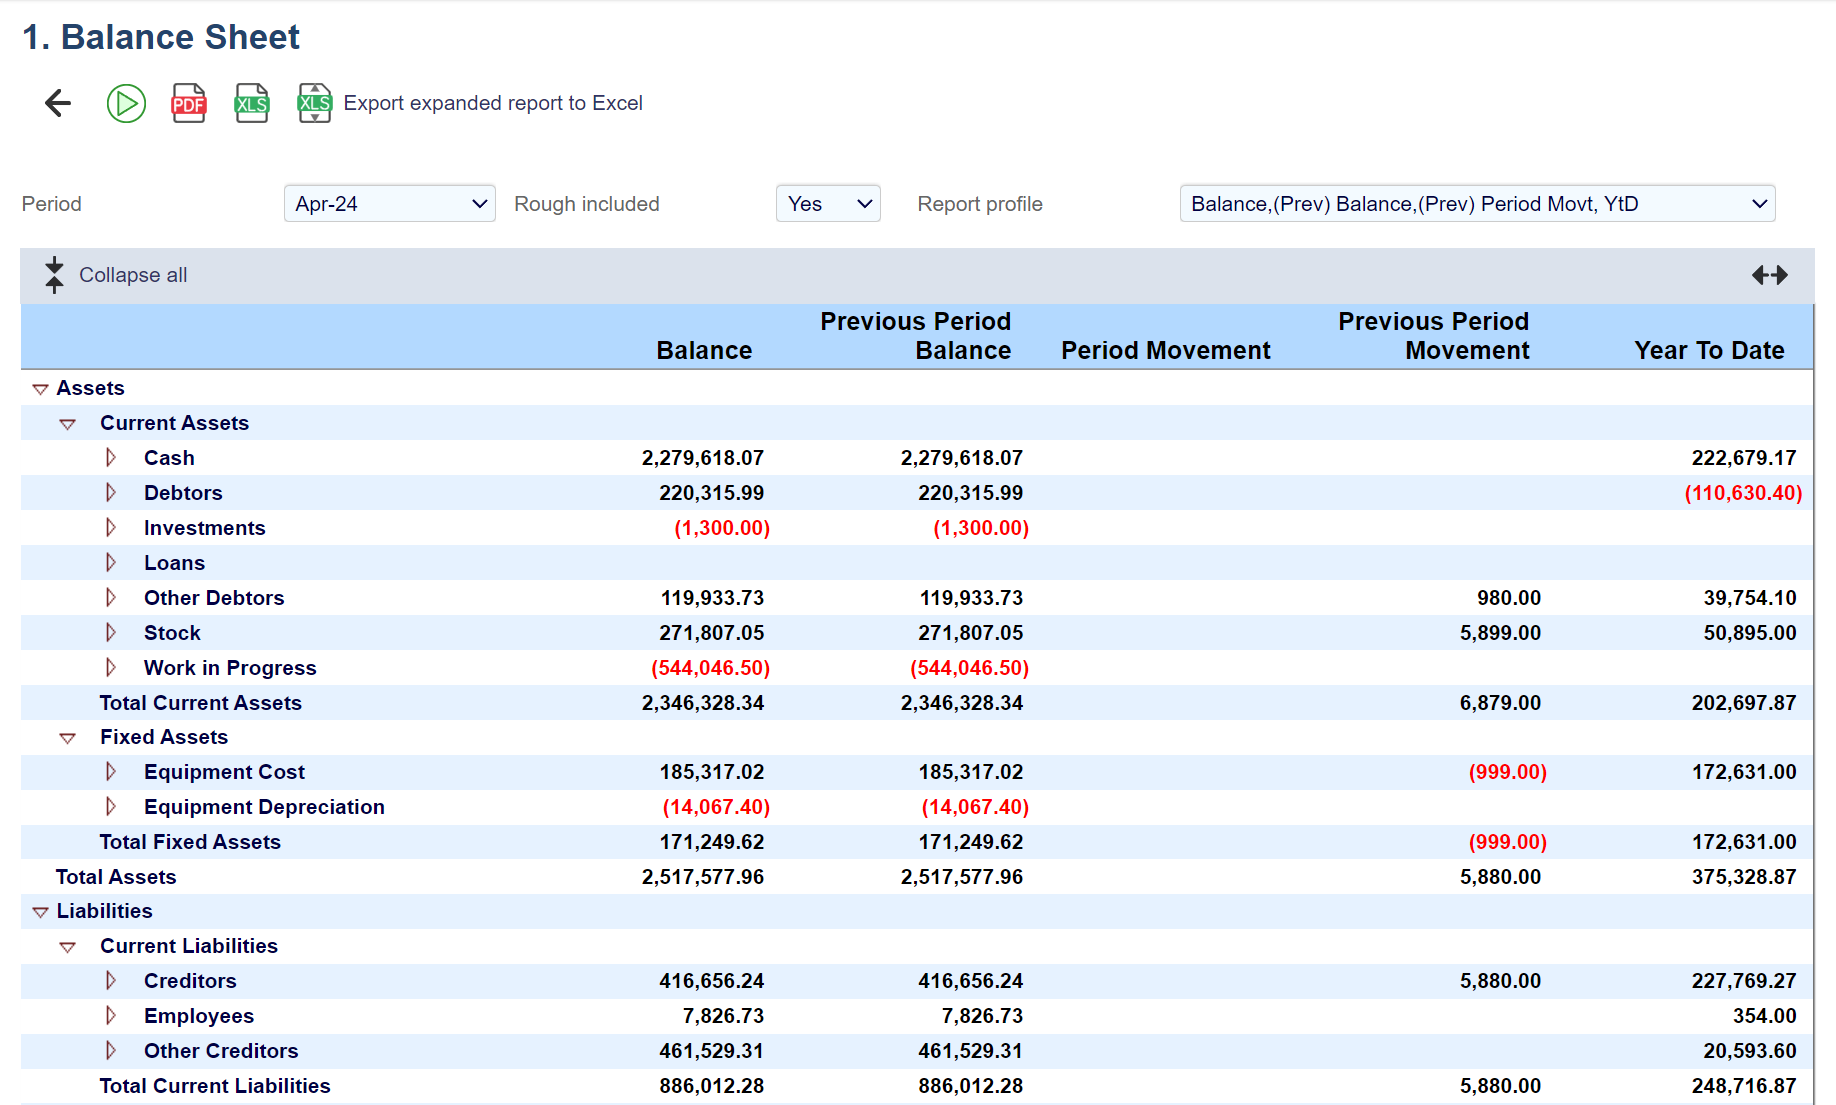
Task: Export report to PDF
Action: [x=189, y=103]
